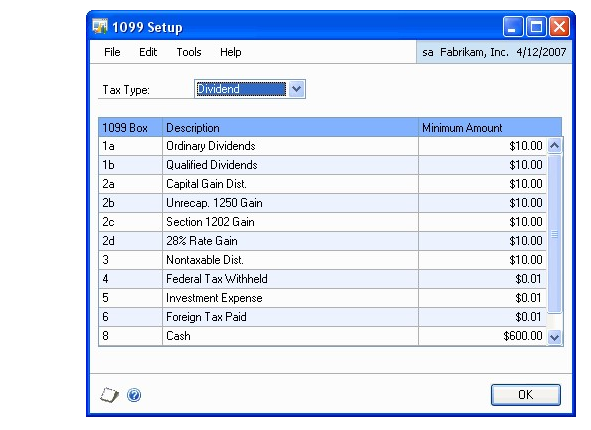Click minimum amount for Investment Expense

point(482,298)
